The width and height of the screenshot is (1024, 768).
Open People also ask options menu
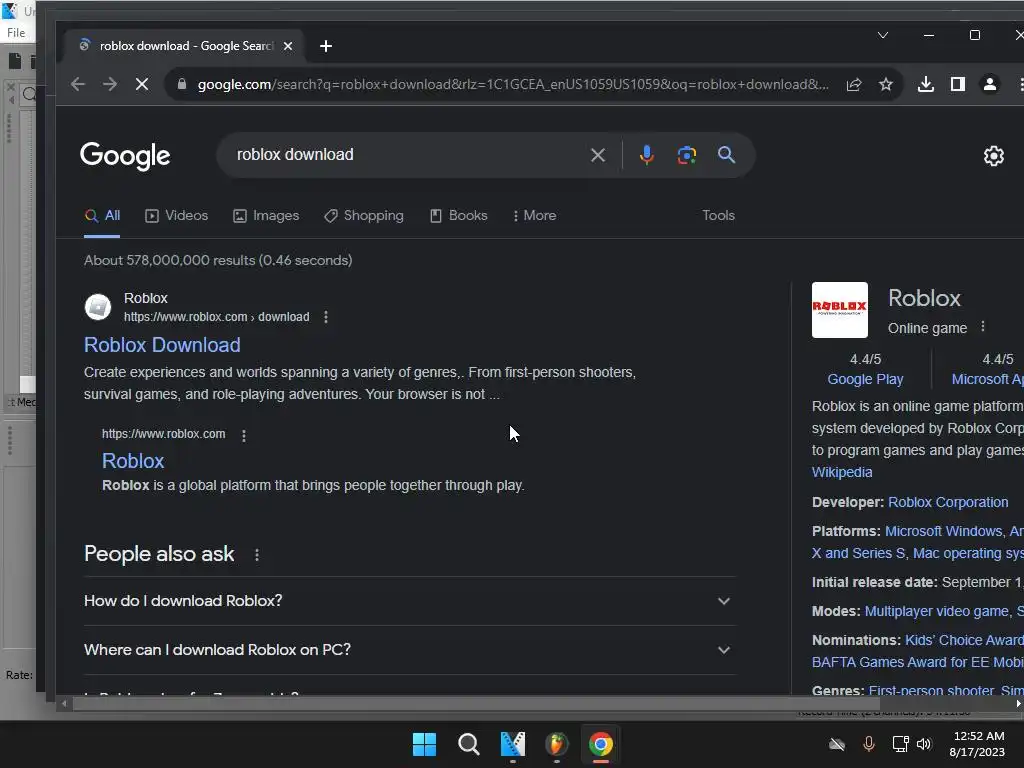[x=257, y=554]
